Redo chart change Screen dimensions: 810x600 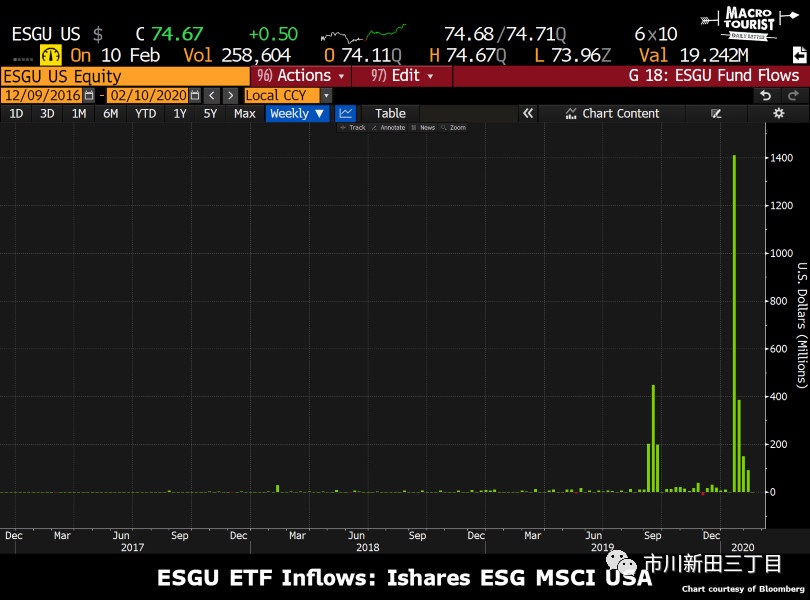point(793,96)
